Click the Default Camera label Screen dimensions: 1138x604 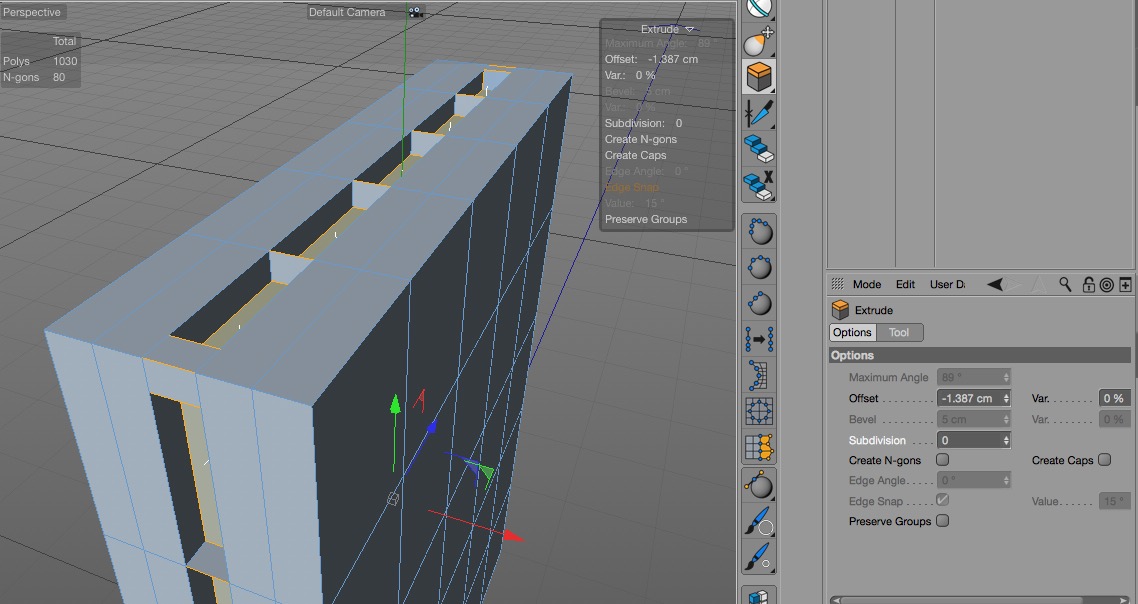(x=347, y=12)
